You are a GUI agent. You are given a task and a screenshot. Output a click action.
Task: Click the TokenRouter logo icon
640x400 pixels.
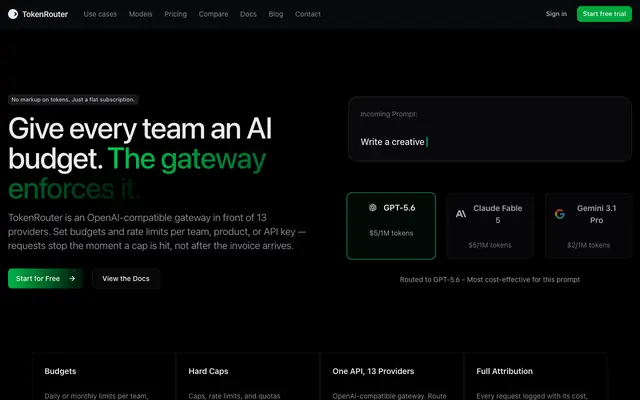click(13, 14)
